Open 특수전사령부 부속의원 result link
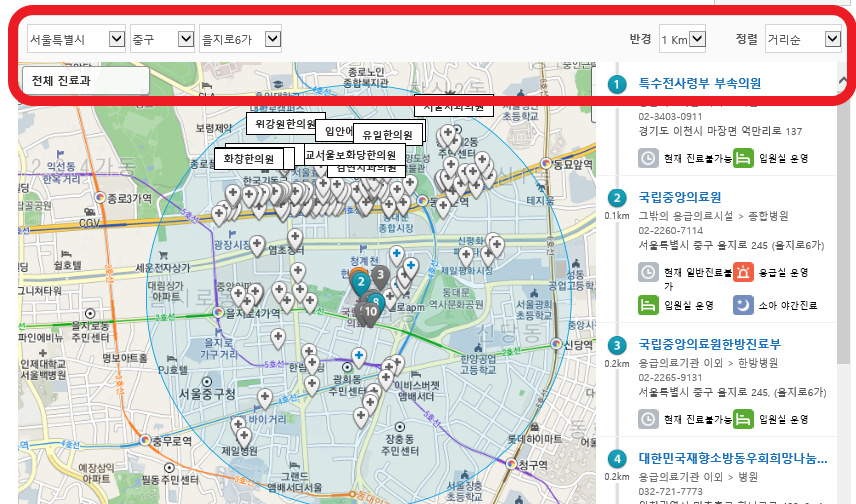 (700, 83)
